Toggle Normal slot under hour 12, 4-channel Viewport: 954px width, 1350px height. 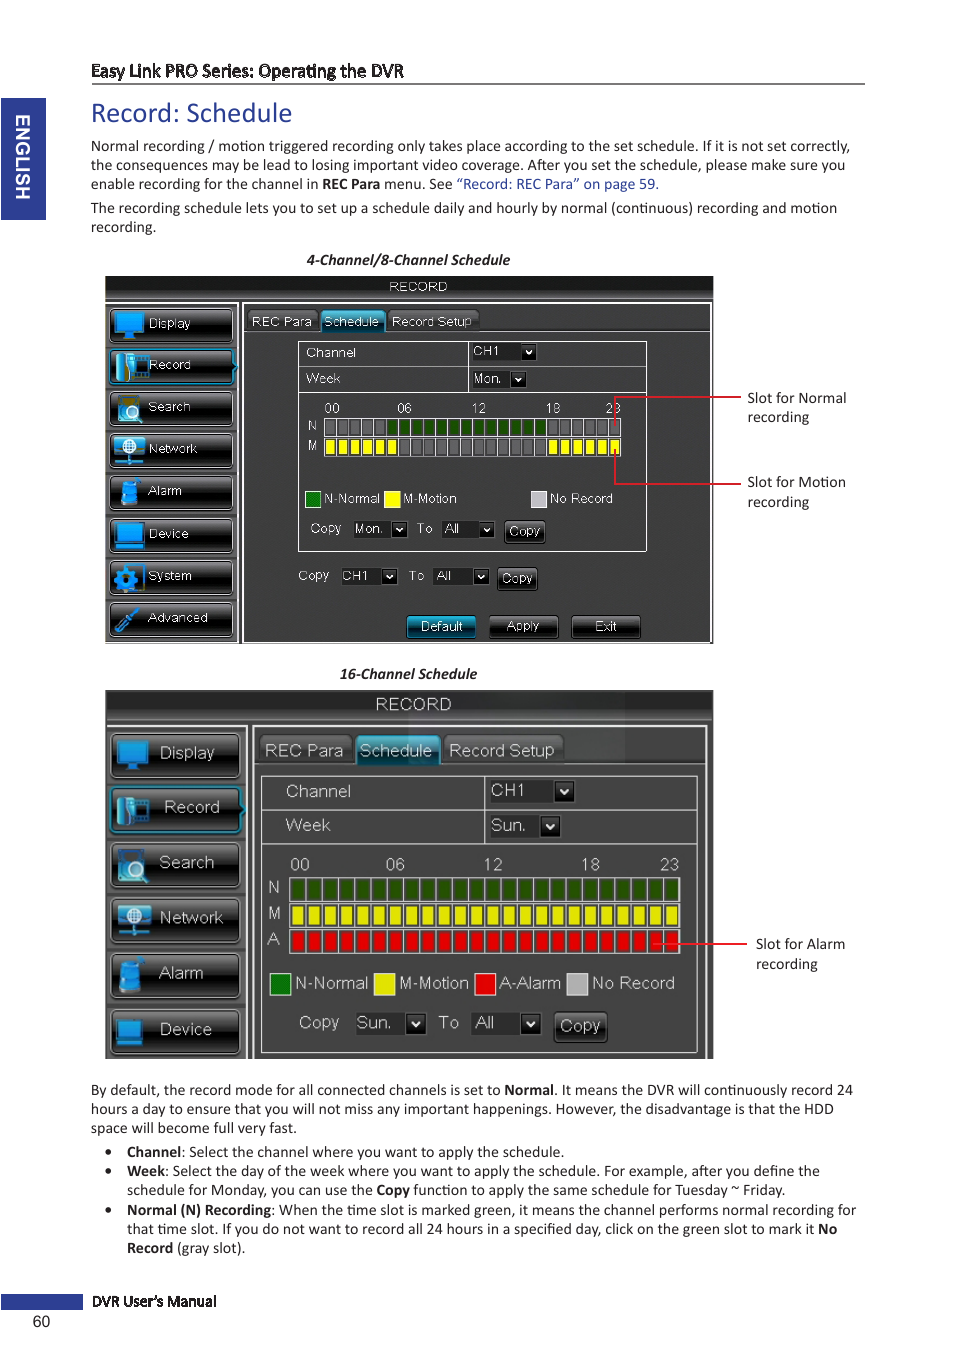pos(478,428)
